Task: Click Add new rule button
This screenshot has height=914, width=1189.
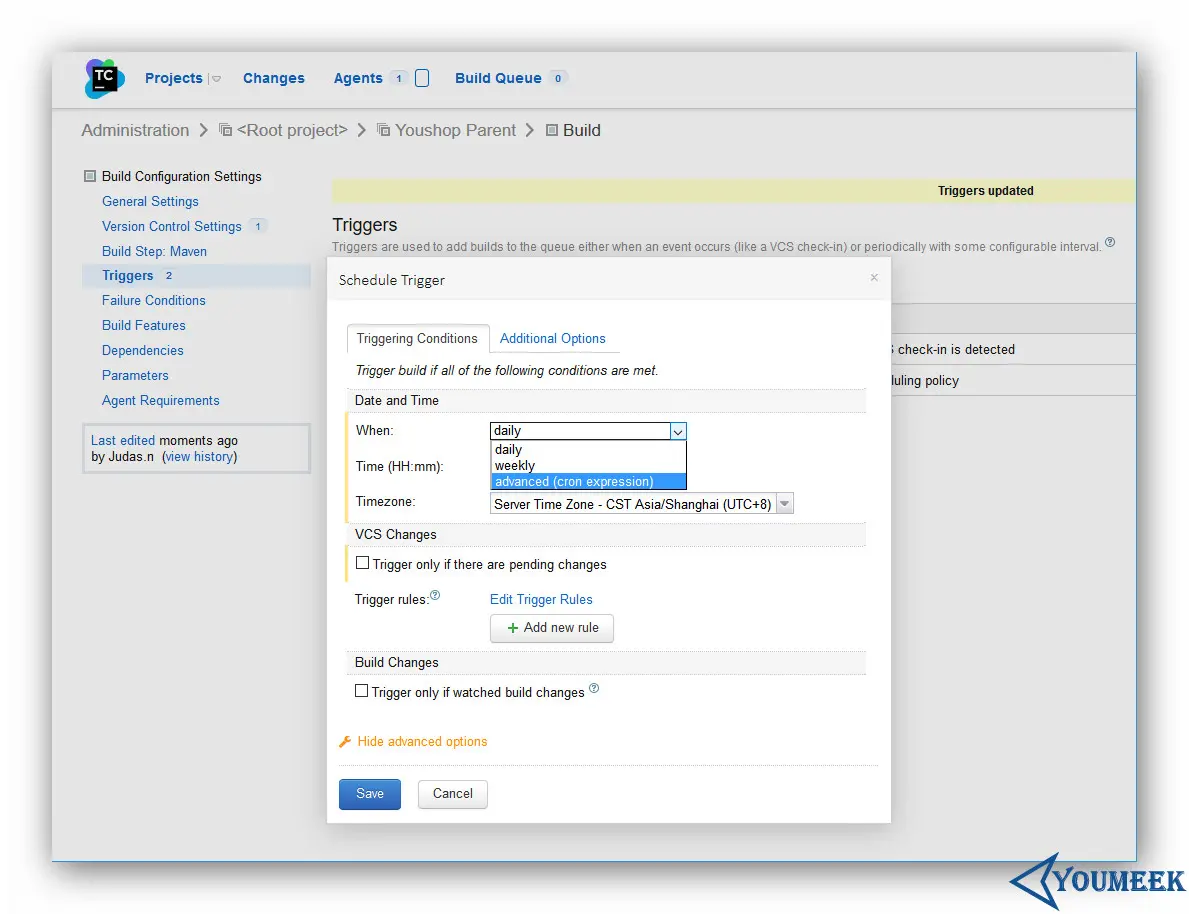Action: [552, 628]
